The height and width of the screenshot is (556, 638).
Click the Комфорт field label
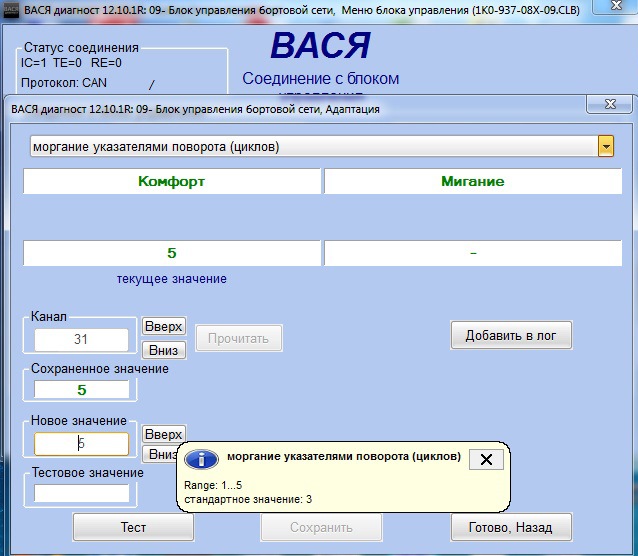(x=171, y=181)
